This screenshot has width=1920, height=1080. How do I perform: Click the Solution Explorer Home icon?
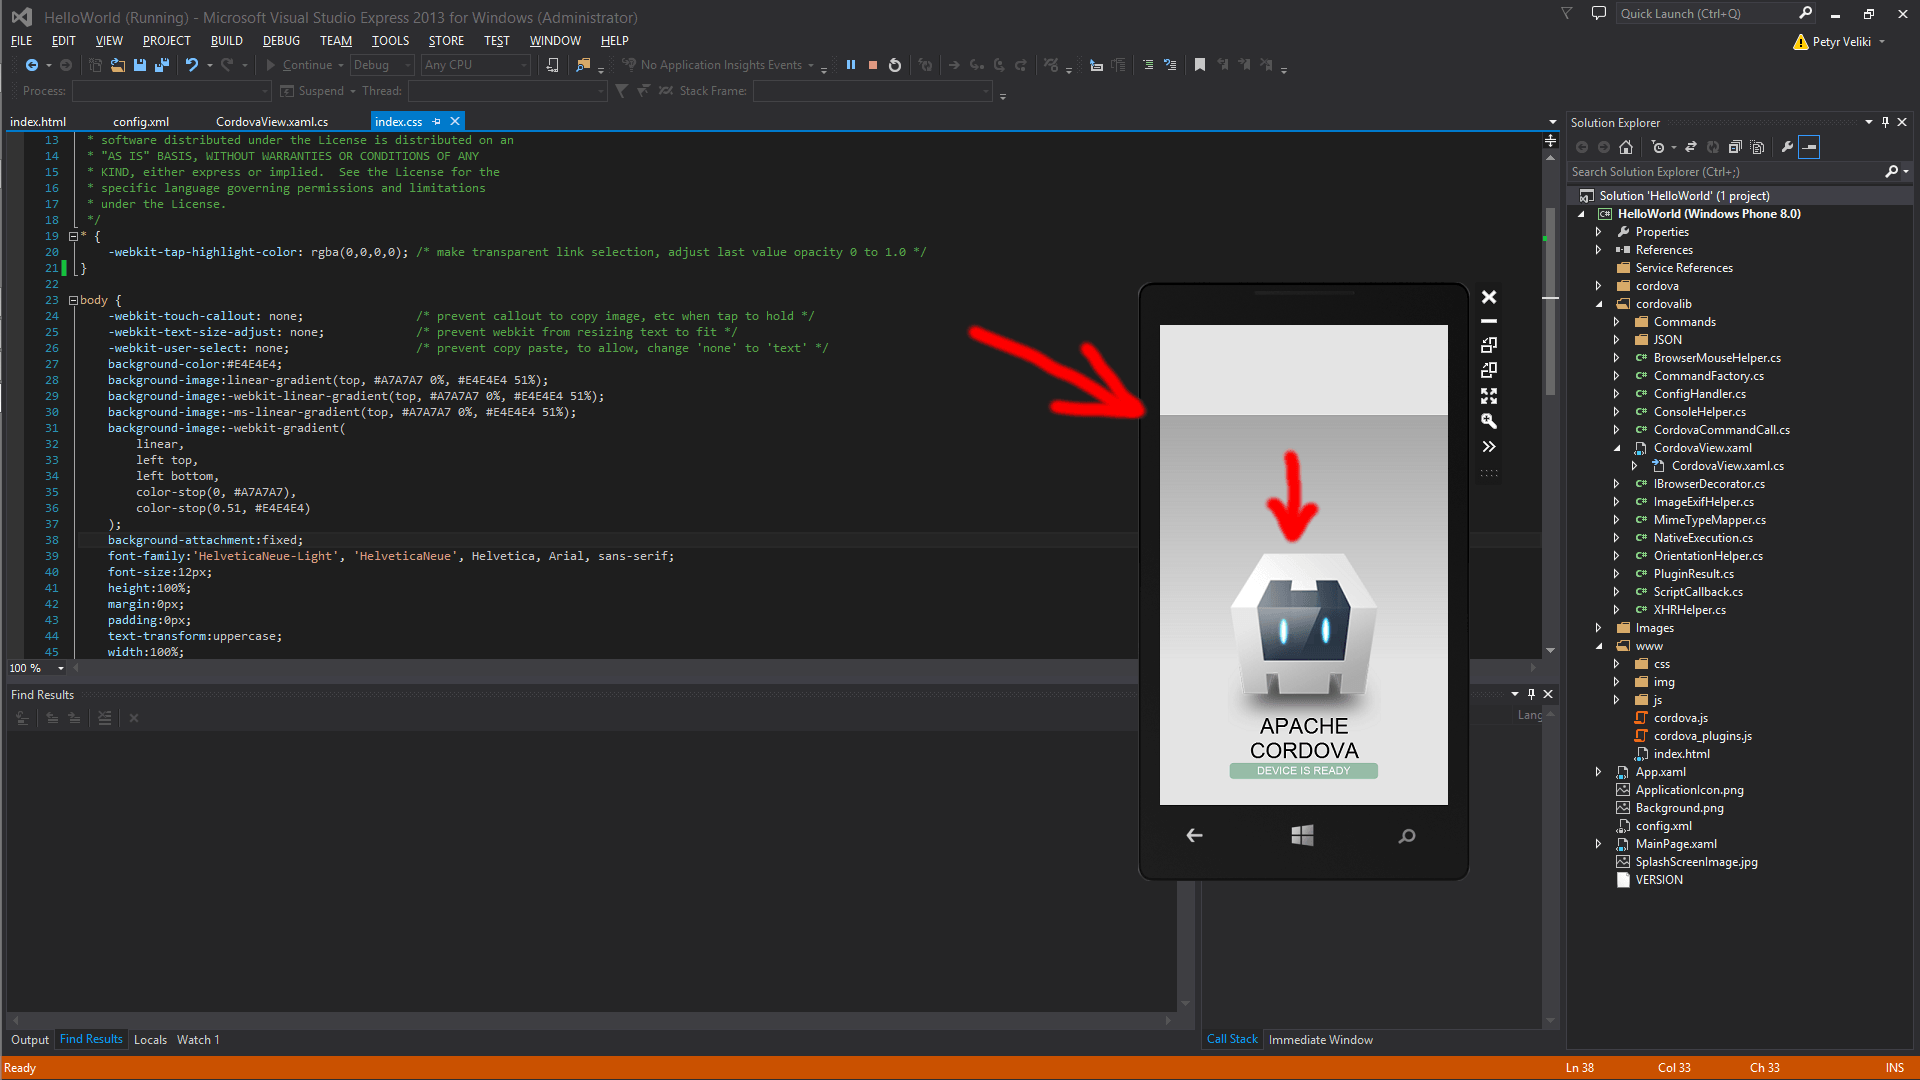click(x=1626, y=147)
